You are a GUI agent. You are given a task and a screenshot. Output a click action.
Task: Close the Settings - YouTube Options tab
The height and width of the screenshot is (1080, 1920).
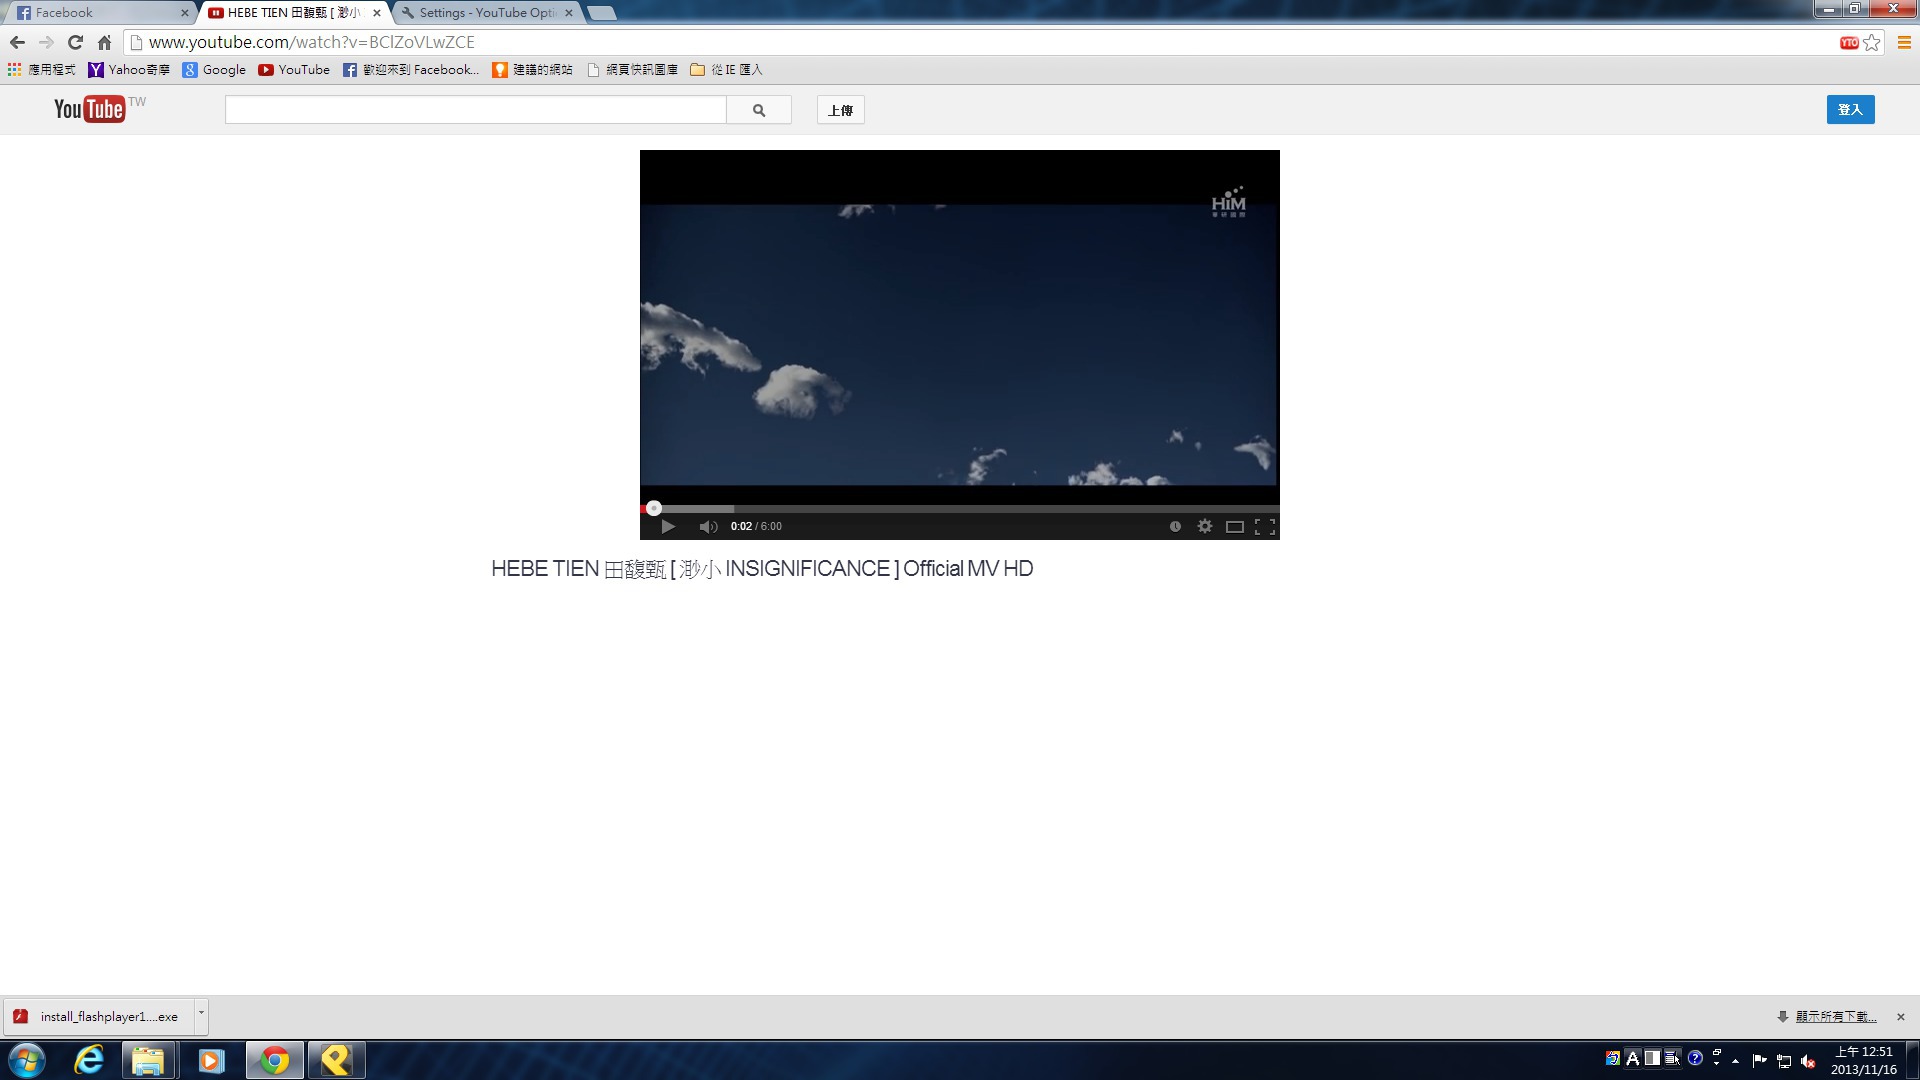click(569, 13)
